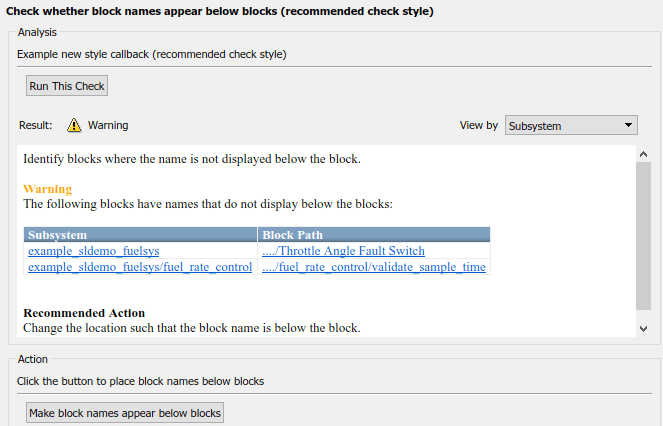Image resolution: width=663 pixels, height=426 pixels.
Task: Select the Recommended Action heading
Action: click(84, 313)
